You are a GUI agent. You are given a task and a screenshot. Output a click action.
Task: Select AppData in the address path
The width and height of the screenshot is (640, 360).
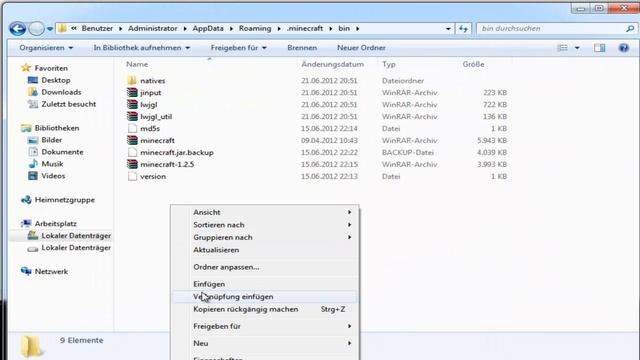pyautogui.click(x=208, y=29)
